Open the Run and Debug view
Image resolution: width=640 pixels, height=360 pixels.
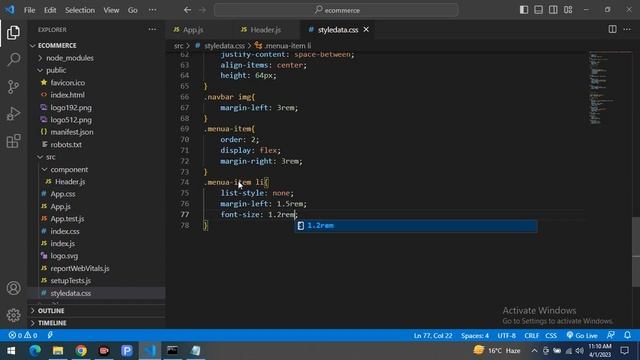tap(13, 114)
